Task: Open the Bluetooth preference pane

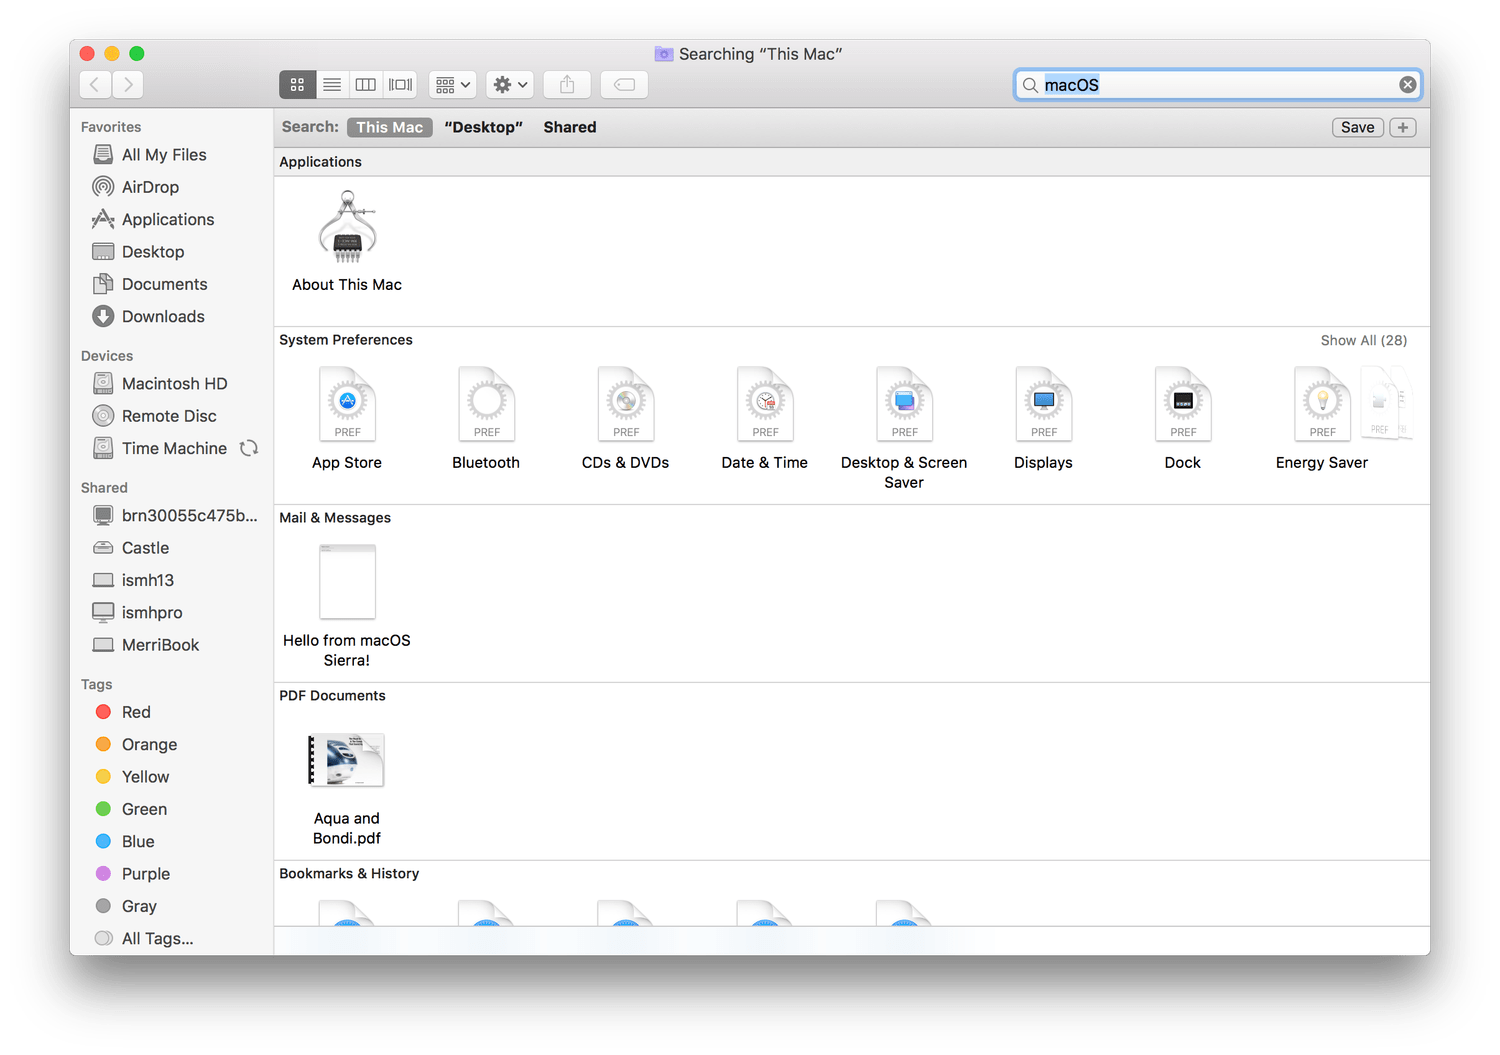Action: click(x=486, y=405)
